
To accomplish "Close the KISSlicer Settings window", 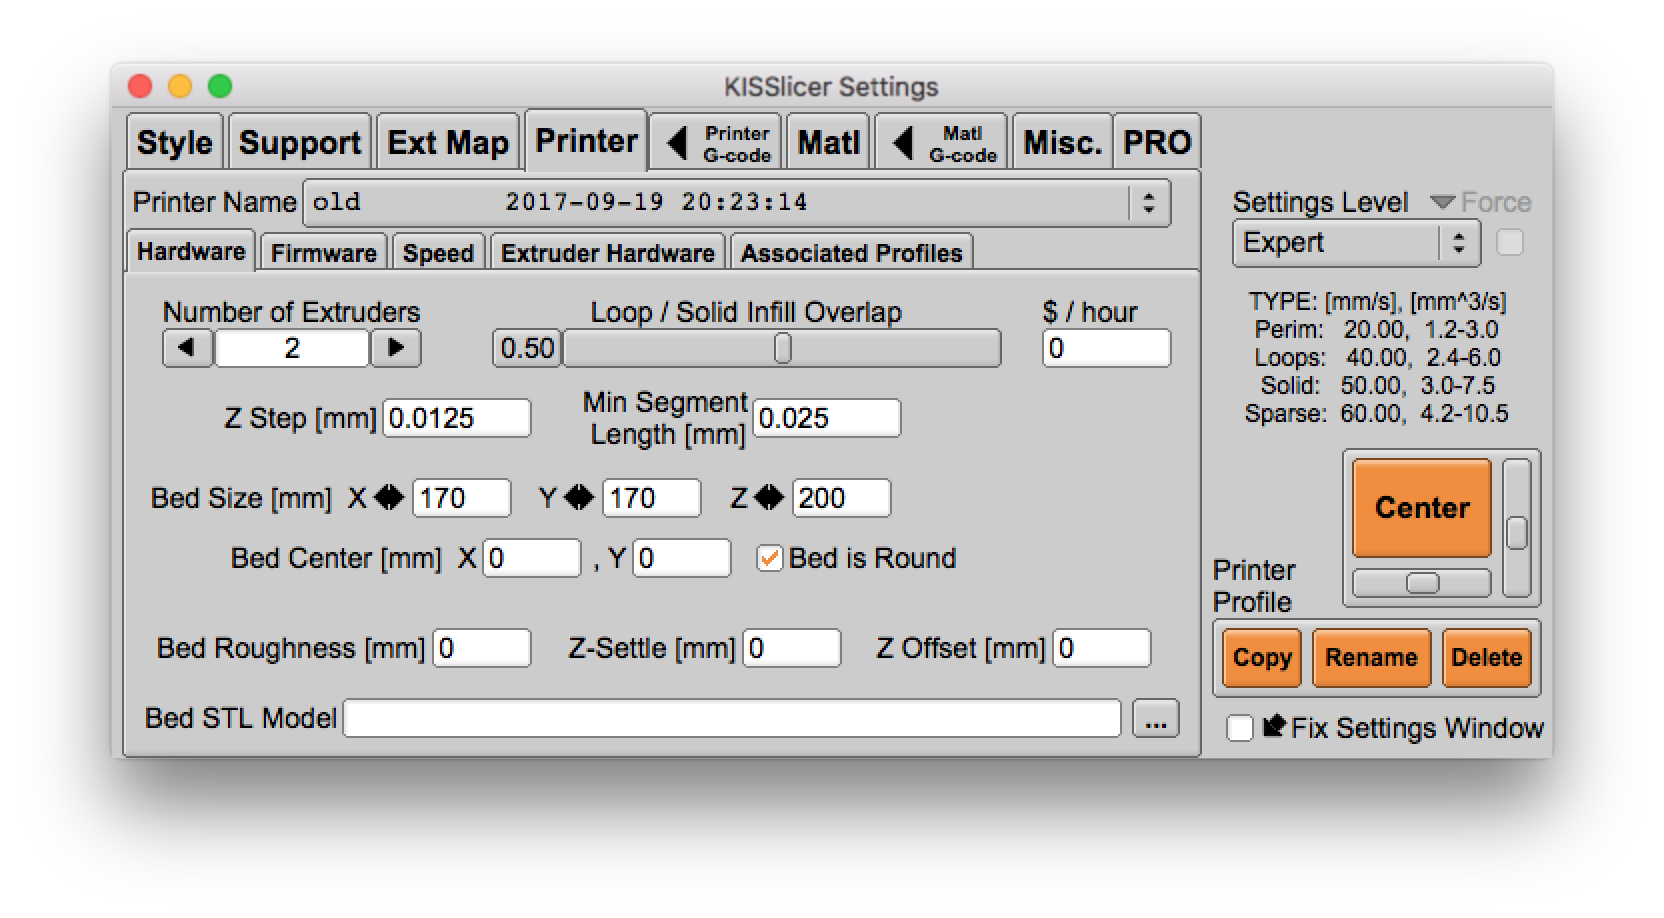I will pos(140,86).
